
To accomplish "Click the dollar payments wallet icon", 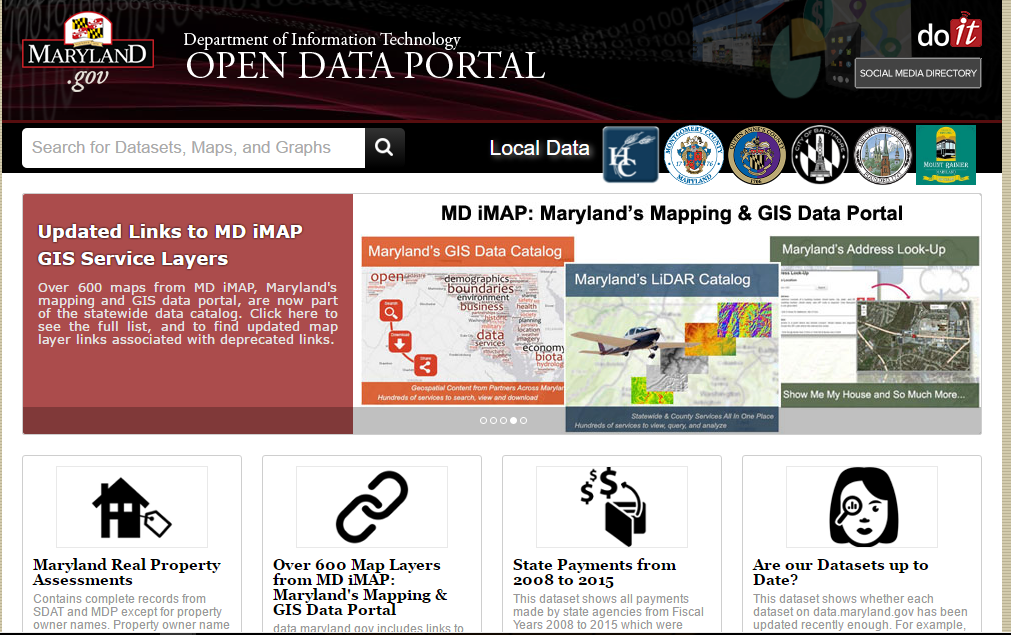I will pyautogui.click(x=613, y=507).
